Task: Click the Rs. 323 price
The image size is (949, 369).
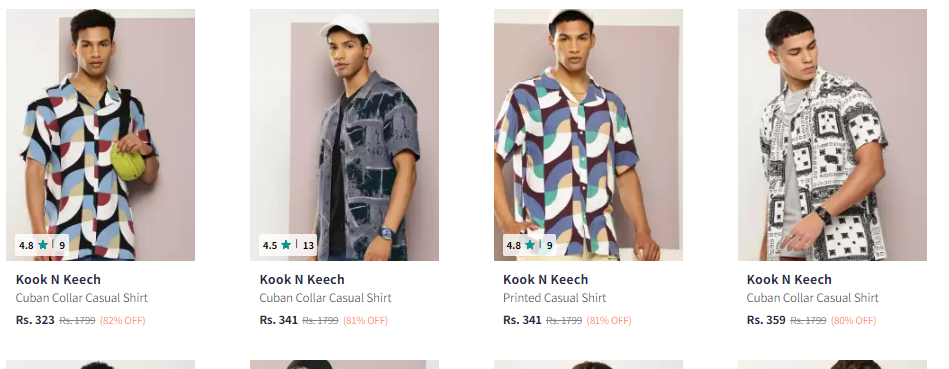Action: [35, 320]
